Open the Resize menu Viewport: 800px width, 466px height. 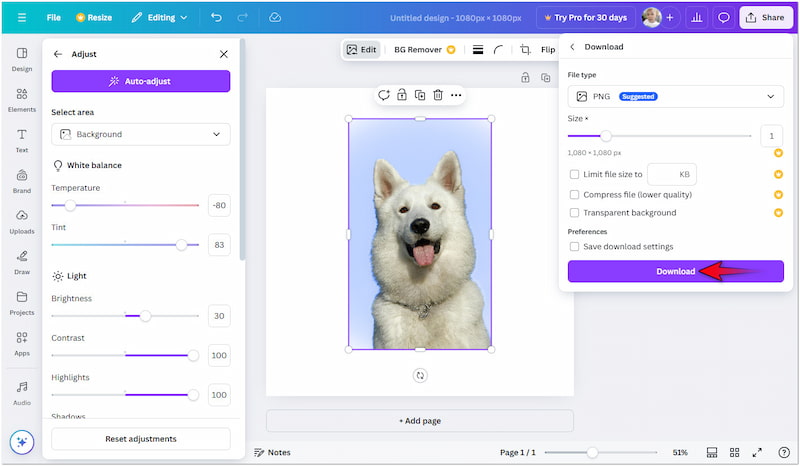coord(94,17)
